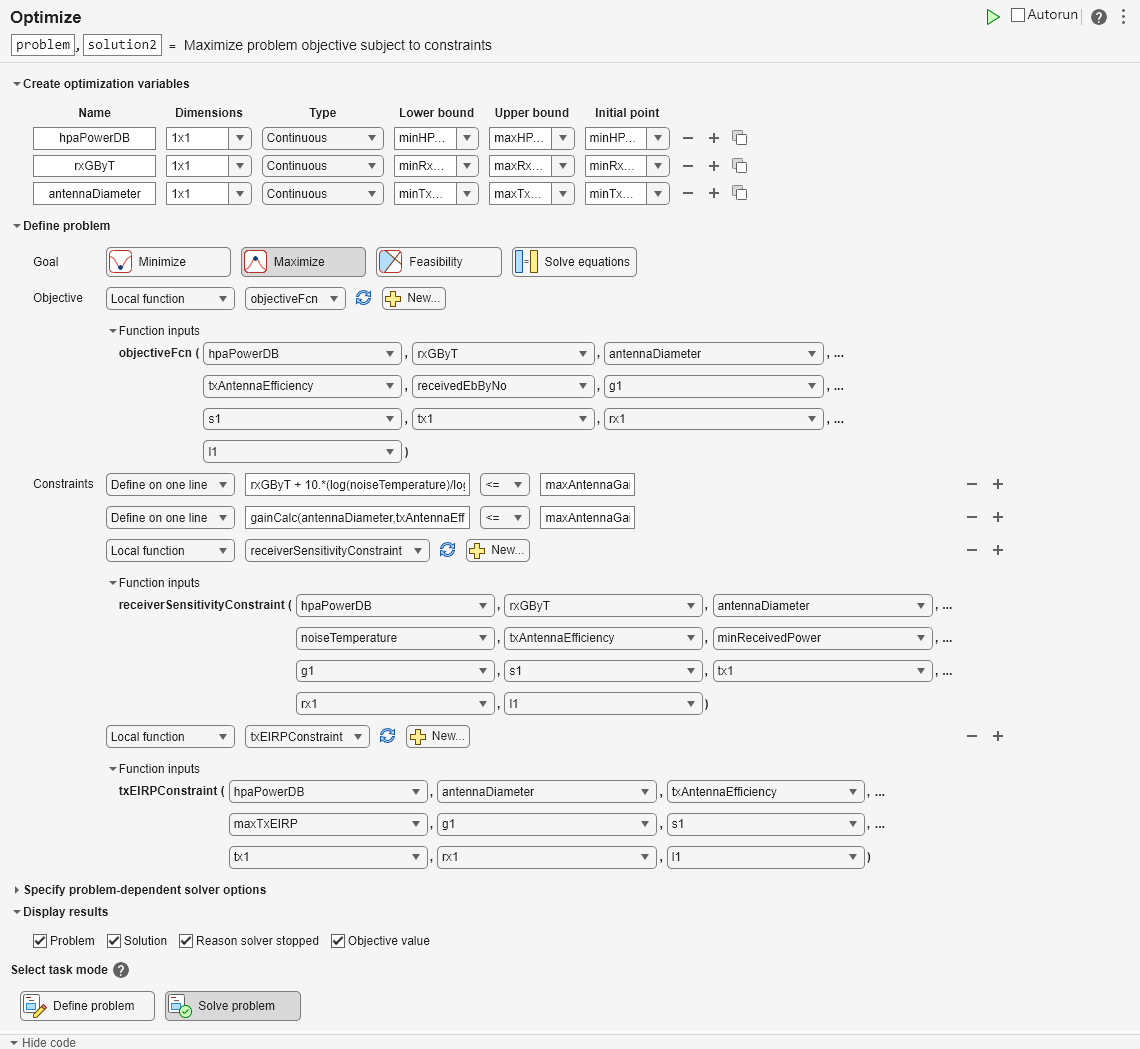The image size is (1140, 1049).
Task: Refresh the objectiveFcn local function list
Action: [x=364, y=298]
